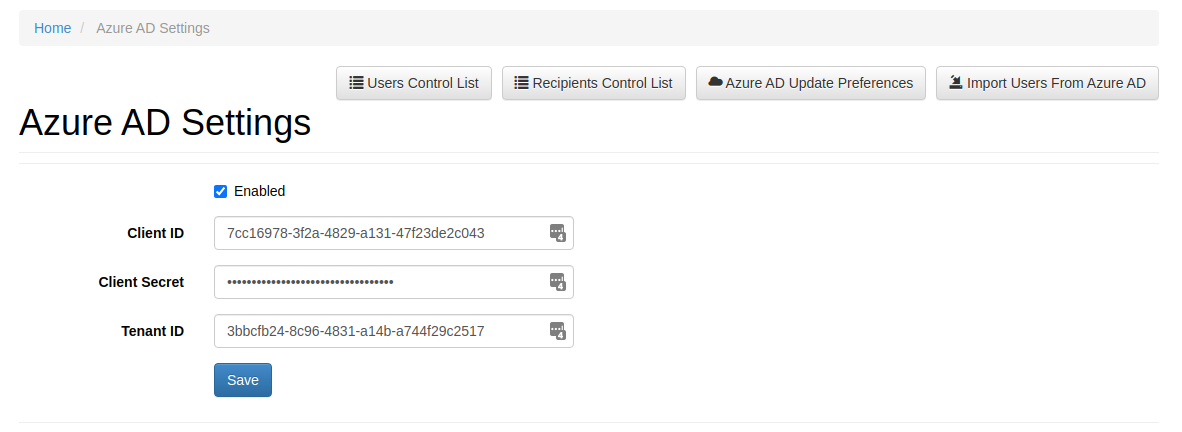Click the Tenant ID field label
The image size is (1182, 432).
(x=152, y=331)
